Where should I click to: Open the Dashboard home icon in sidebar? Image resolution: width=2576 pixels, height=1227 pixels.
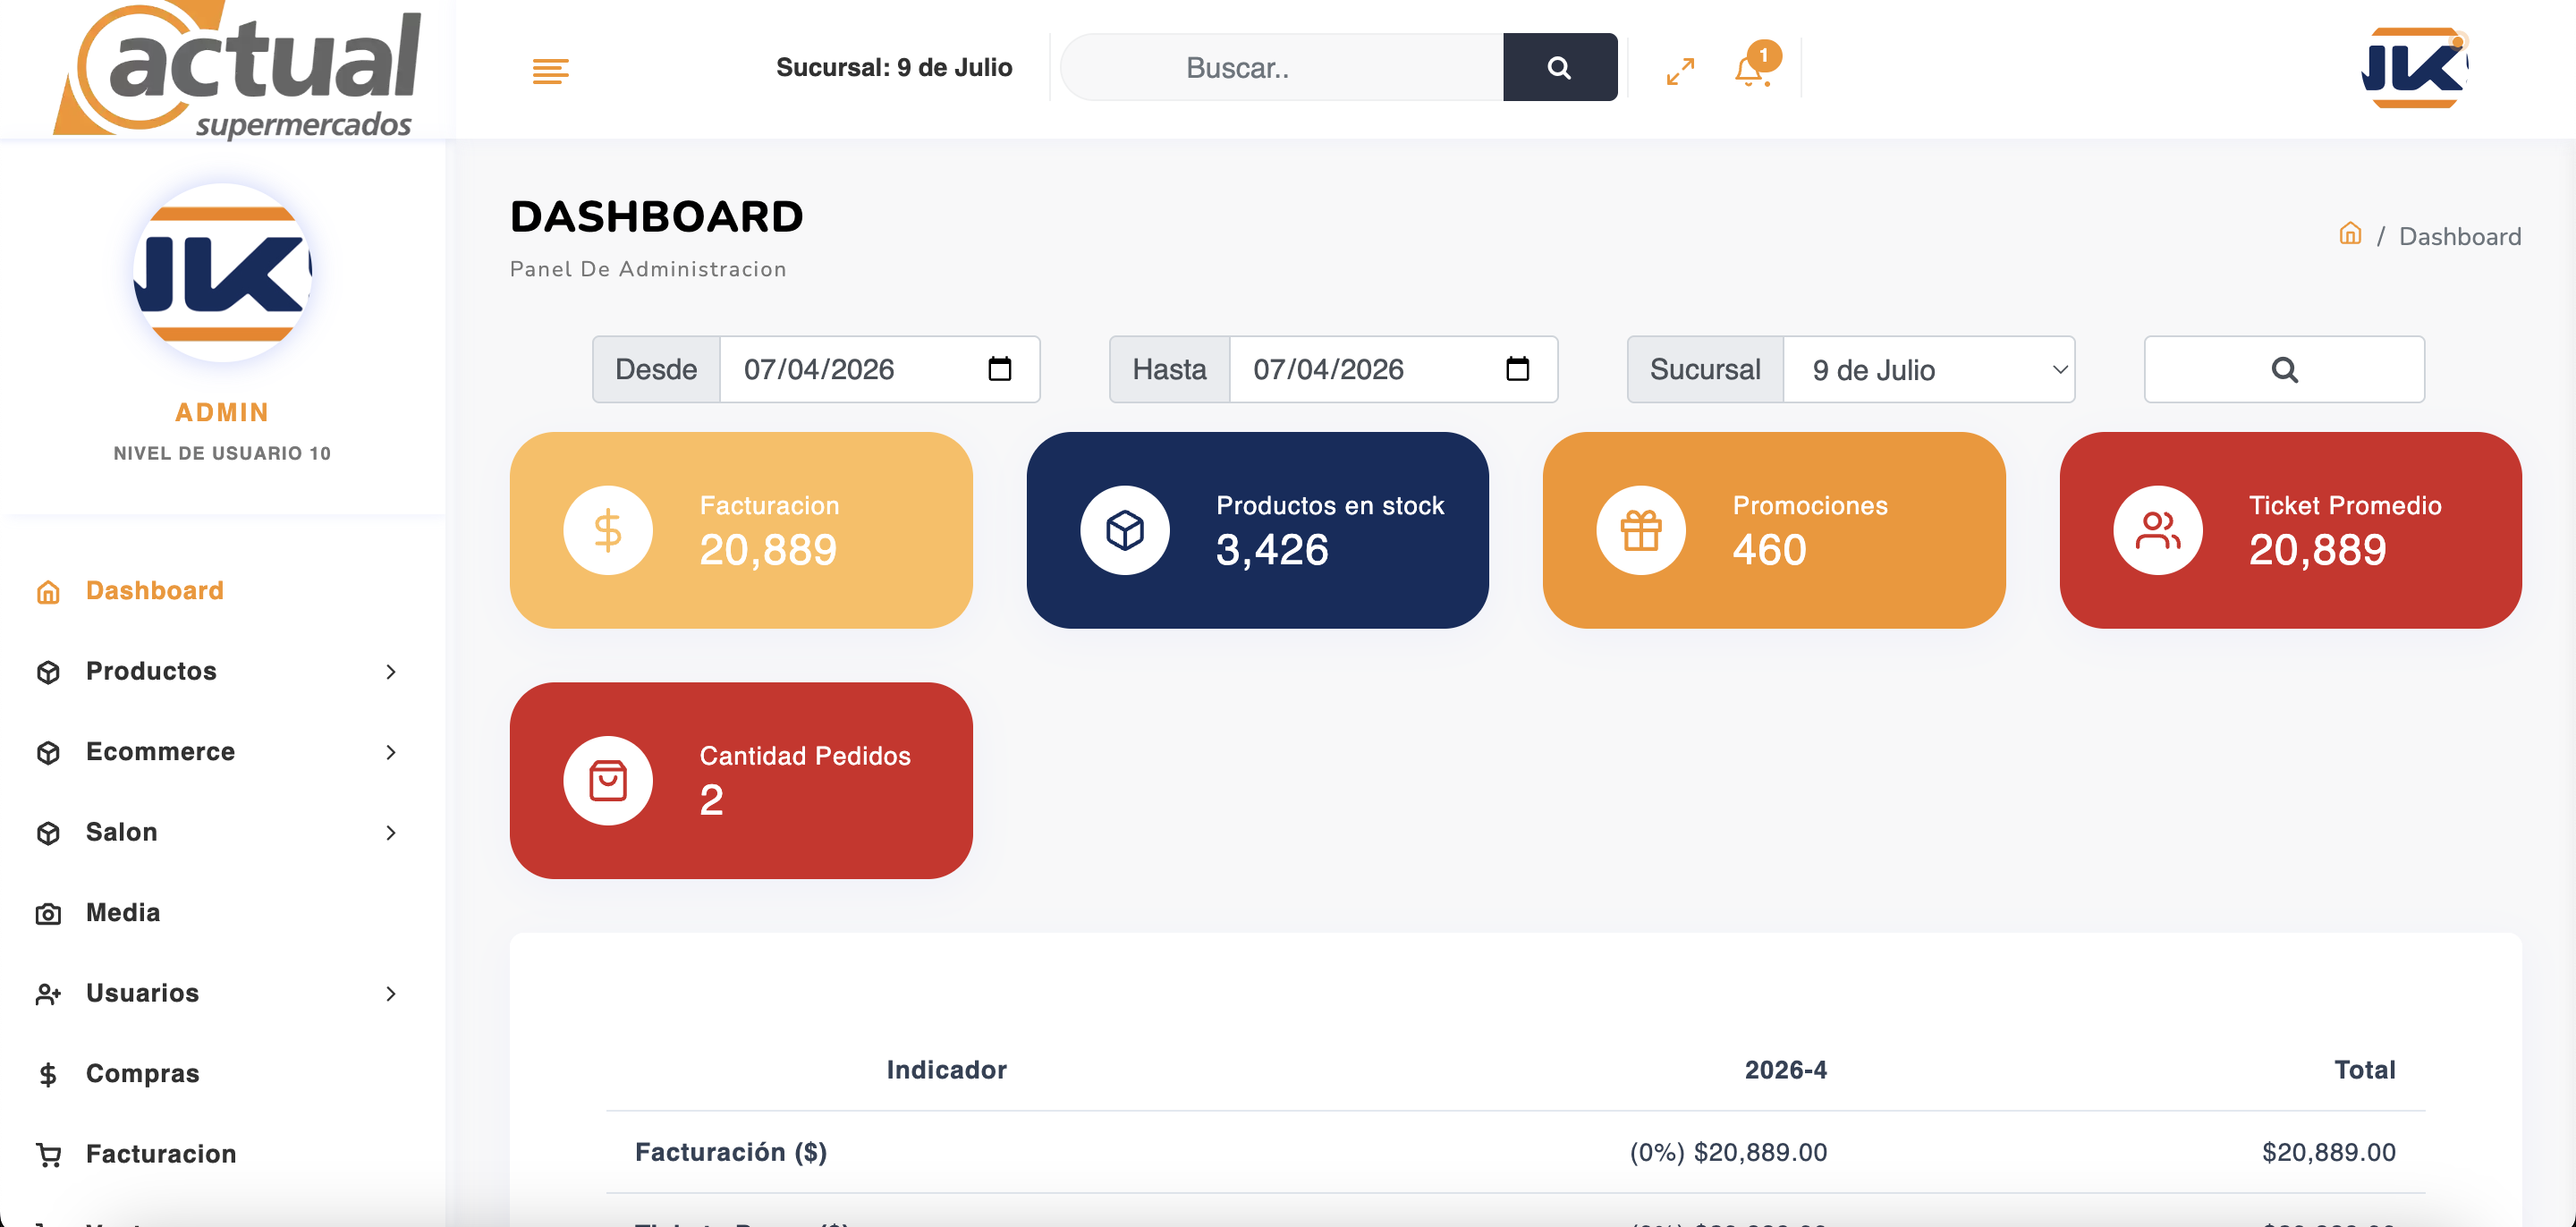click(x=48, y=591)
